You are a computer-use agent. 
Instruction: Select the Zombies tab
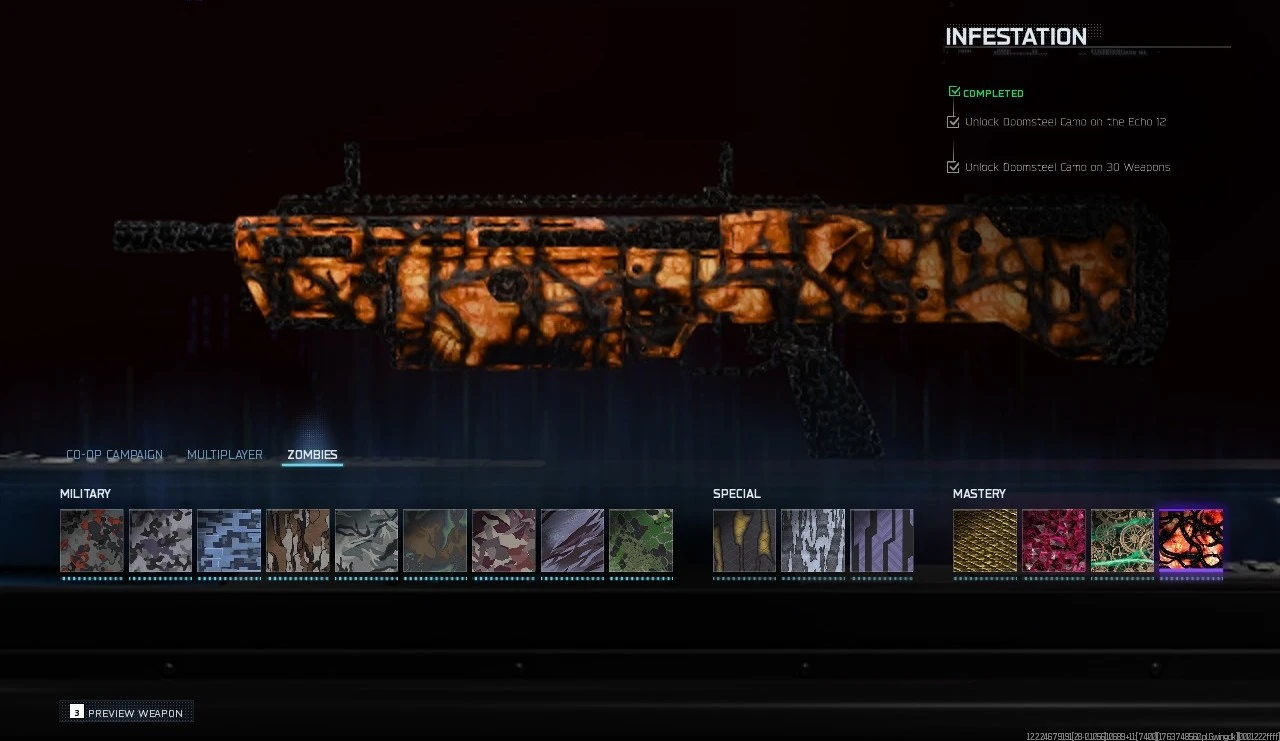(312, 455)
